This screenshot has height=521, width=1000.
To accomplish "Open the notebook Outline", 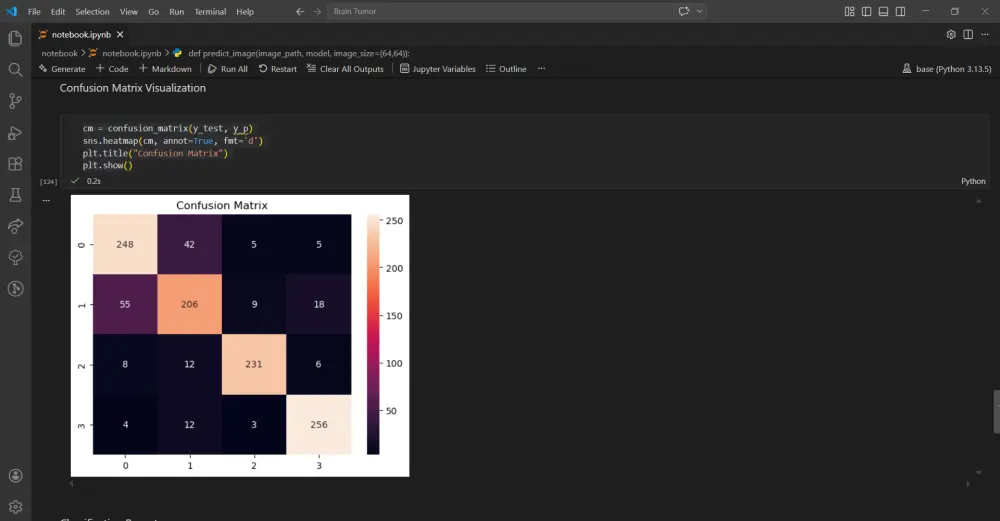I will [506, 69].
